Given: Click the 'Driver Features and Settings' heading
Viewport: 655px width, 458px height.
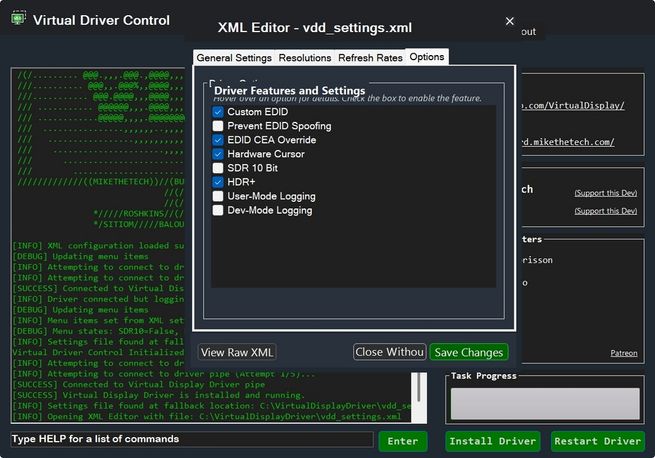Looking at the screenshot, I should click(x=289, y=90).
